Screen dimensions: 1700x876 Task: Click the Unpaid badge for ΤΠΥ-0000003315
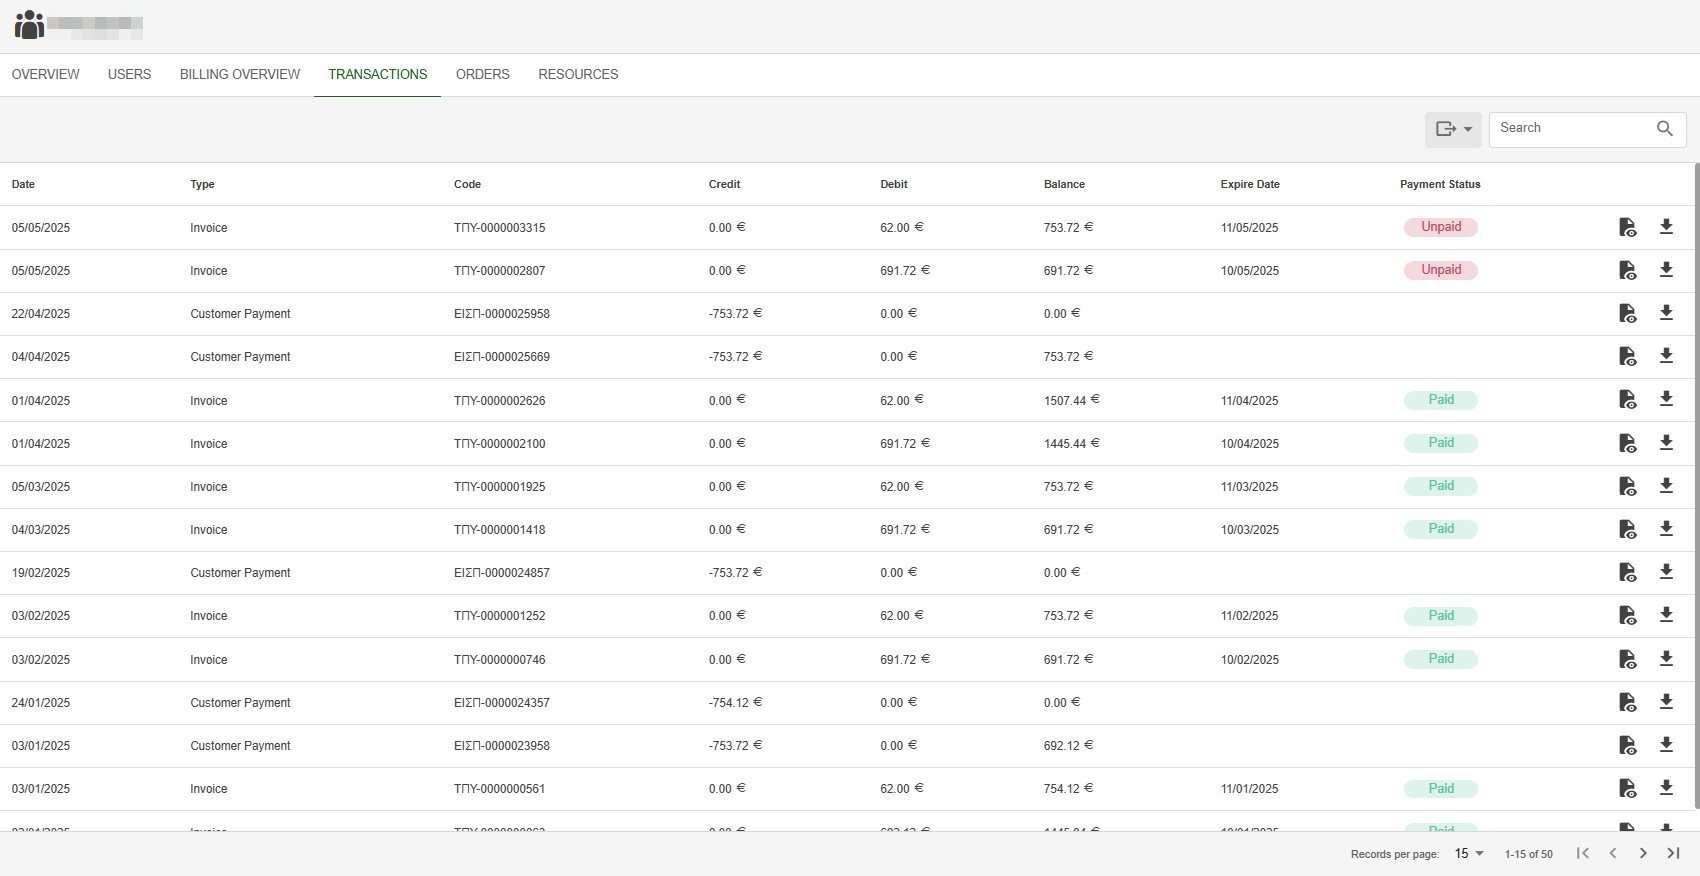point(1440,227)
